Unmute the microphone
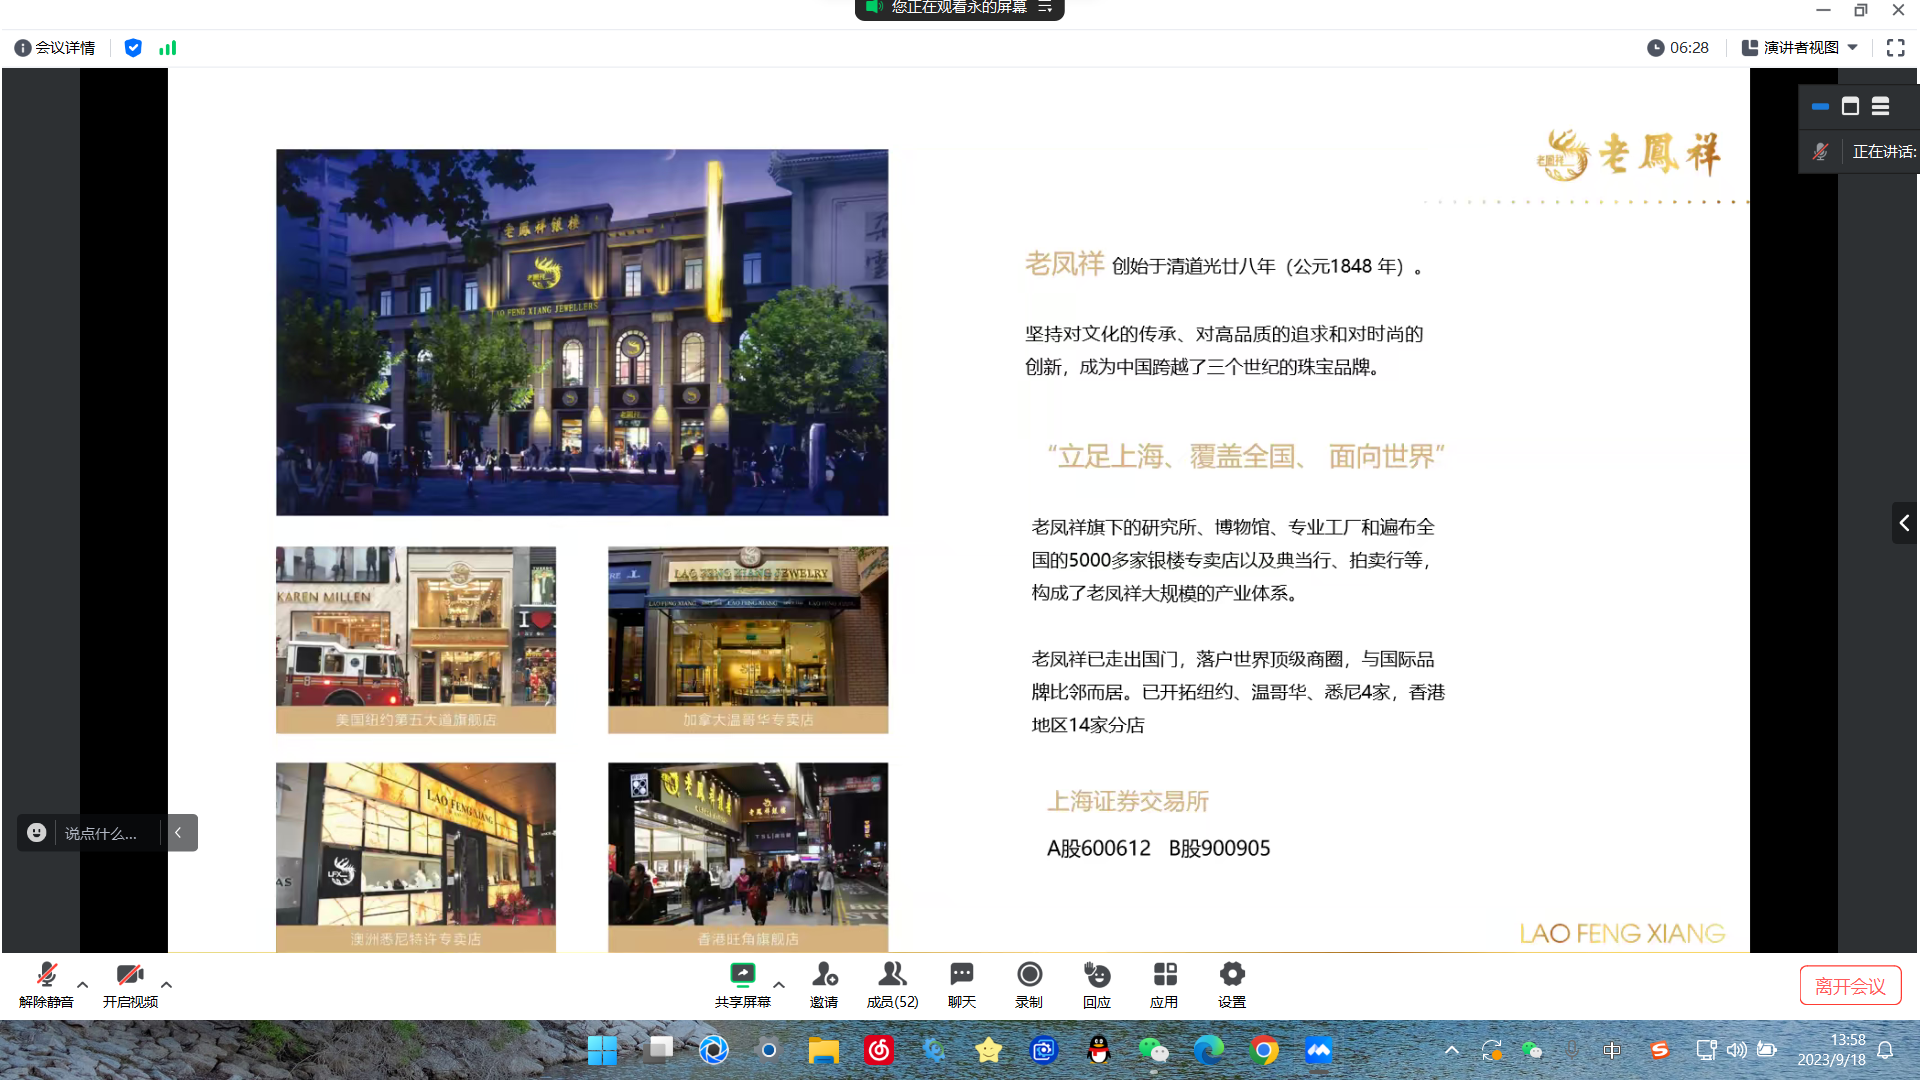Image resolution: width=1920 pixels, height=1080 pixels. 46,975
